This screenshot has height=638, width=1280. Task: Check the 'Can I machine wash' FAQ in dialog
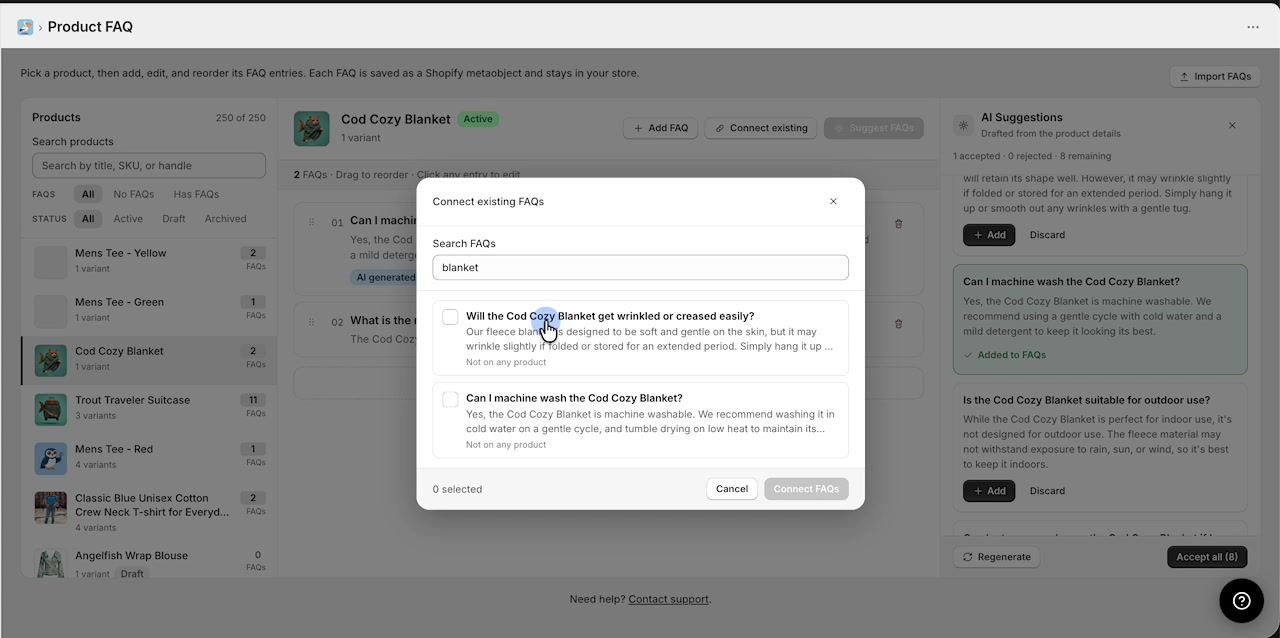pyautogui.click(x=450, y=399)
